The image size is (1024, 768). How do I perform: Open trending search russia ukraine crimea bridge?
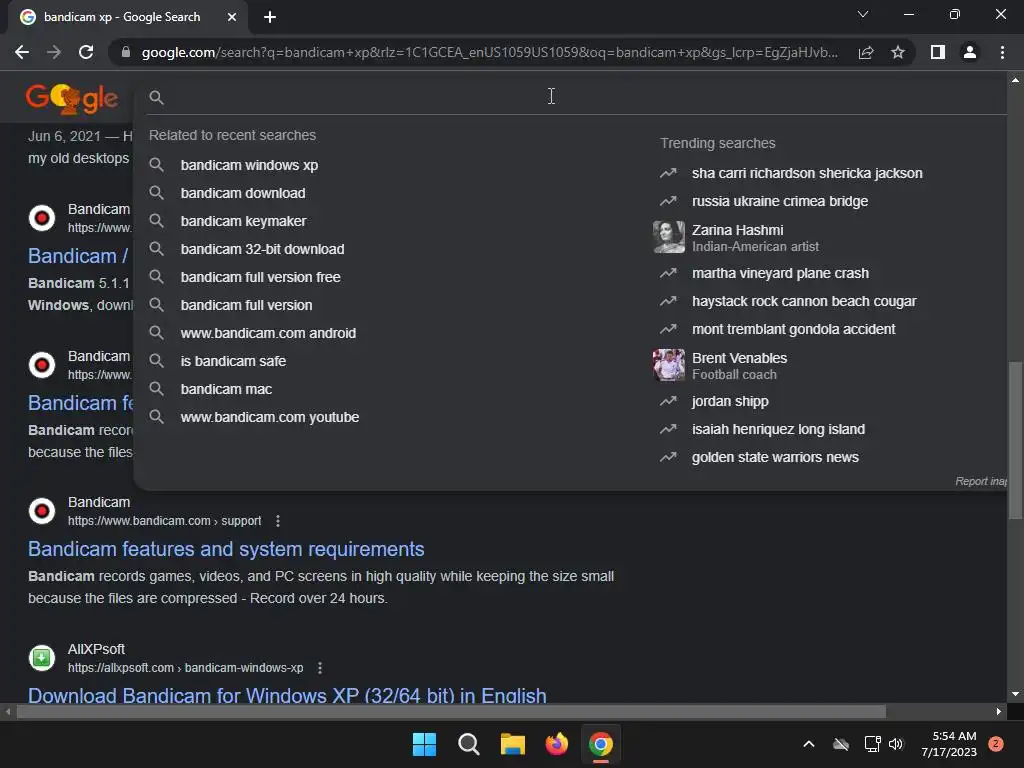tap(780, 201)
